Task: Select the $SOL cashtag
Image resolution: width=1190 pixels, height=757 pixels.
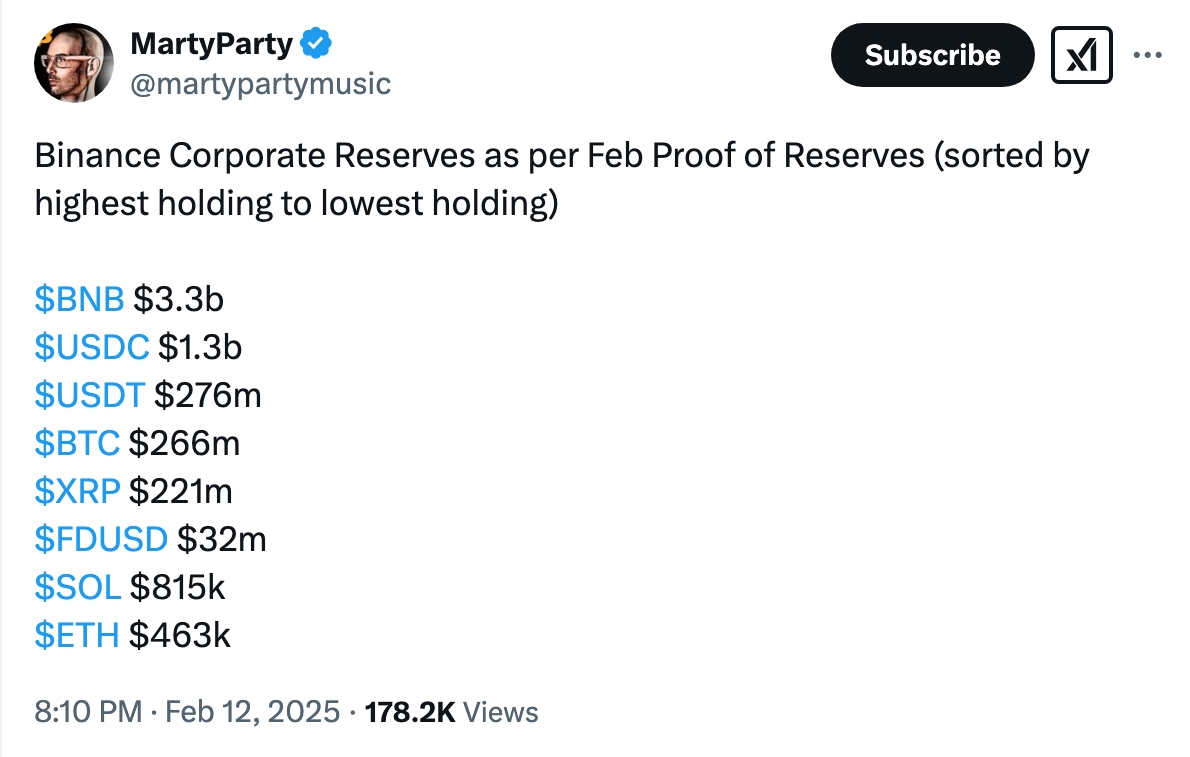Action: tap(80, 587)
